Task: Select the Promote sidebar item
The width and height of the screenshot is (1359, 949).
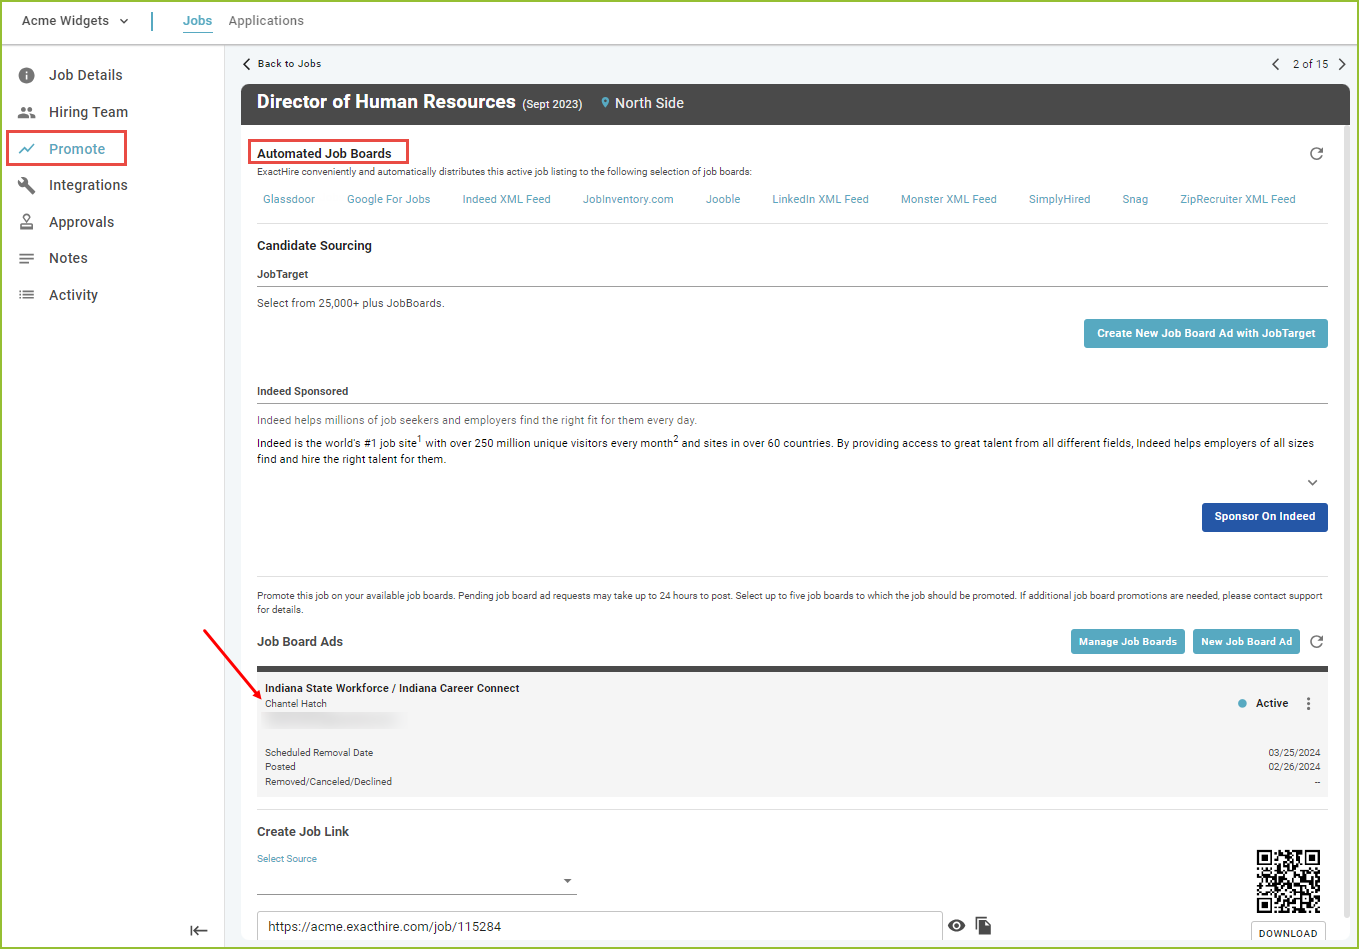Action: click(77, 149)
